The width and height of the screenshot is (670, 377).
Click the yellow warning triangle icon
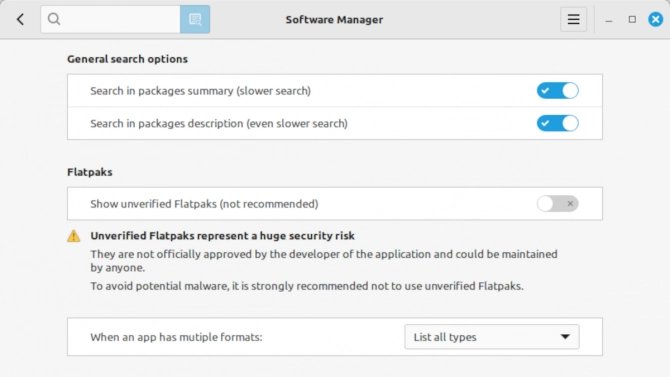point(73,236)
